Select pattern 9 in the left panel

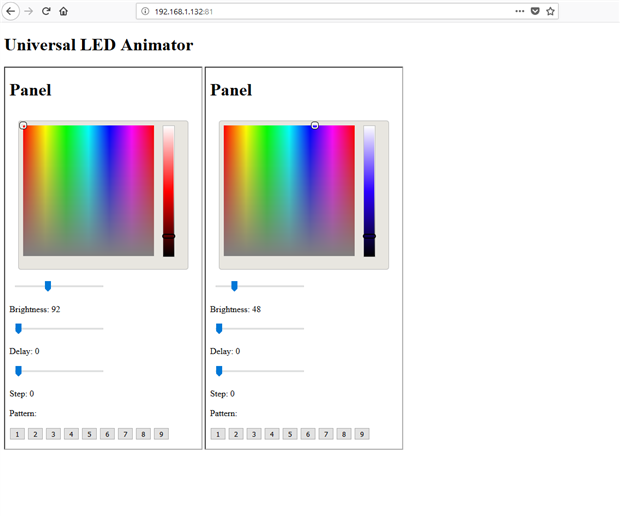161,434
